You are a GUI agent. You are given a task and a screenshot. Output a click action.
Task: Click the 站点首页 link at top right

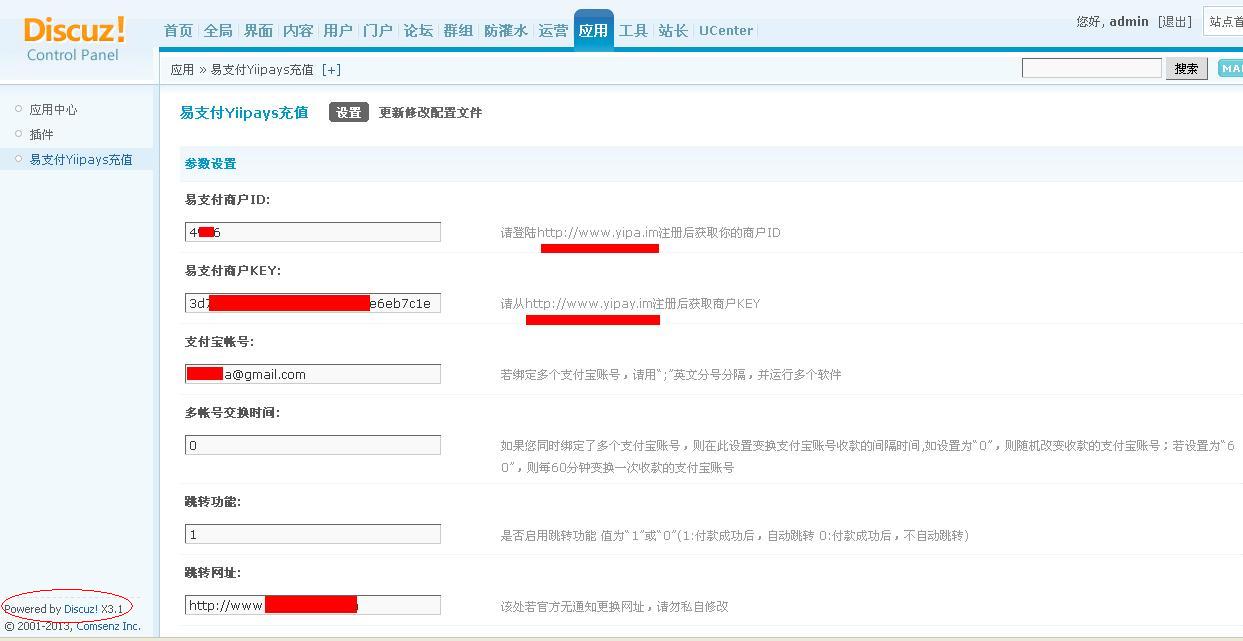pyautogui.click(x=1226, y=21)
